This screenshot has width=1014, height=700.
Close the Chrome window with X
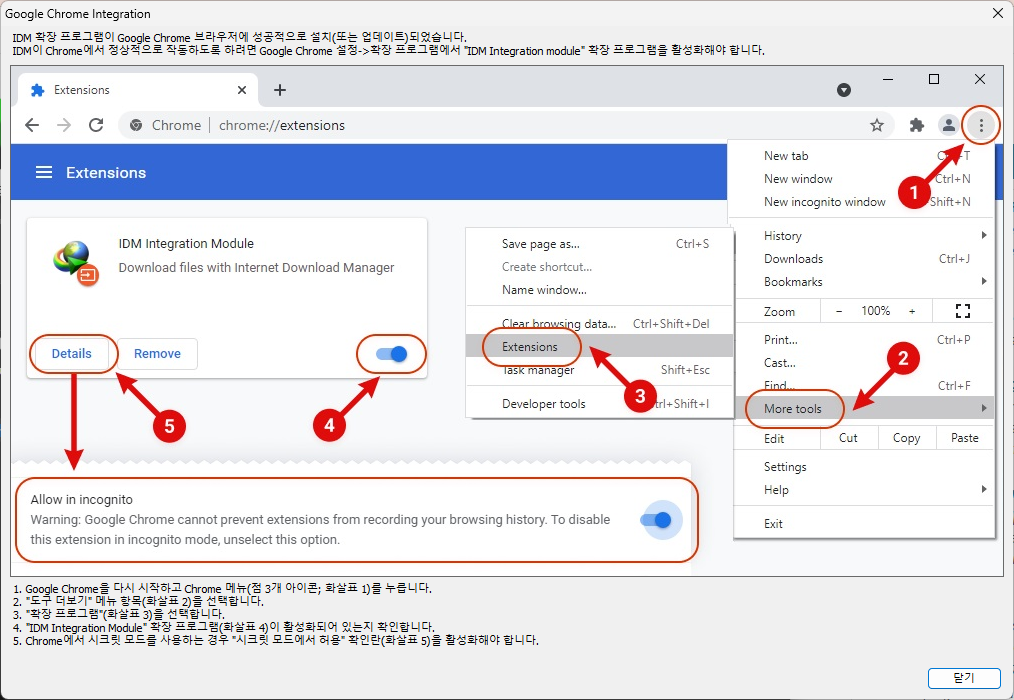[x=980, y=79]
